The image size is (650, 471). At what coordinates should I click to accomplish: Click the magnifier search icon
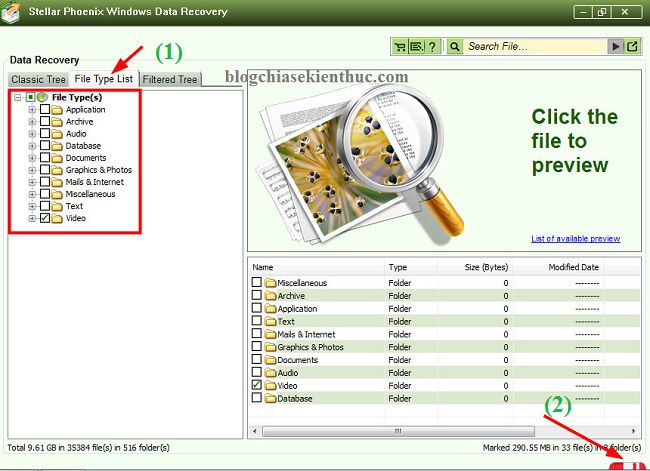point(454,46)
